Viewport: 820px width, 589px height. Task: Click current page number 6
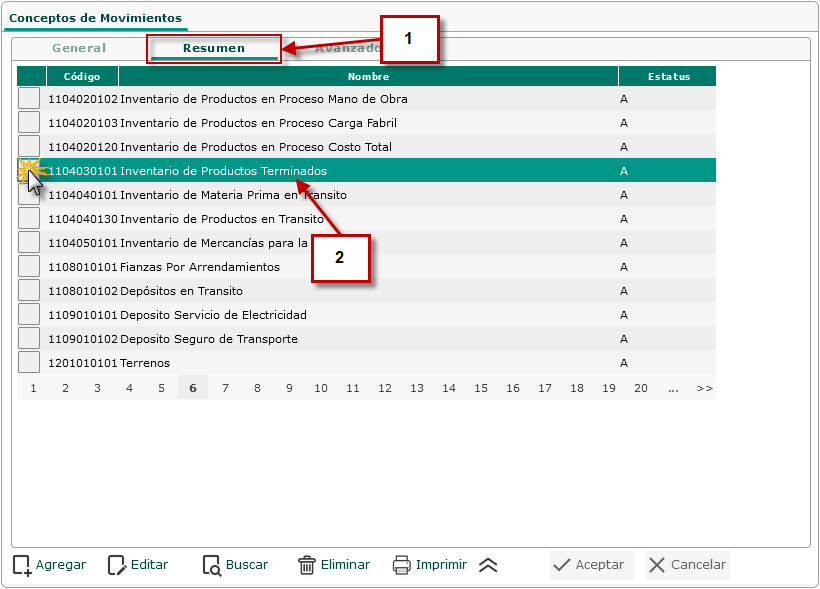[193, 388]
